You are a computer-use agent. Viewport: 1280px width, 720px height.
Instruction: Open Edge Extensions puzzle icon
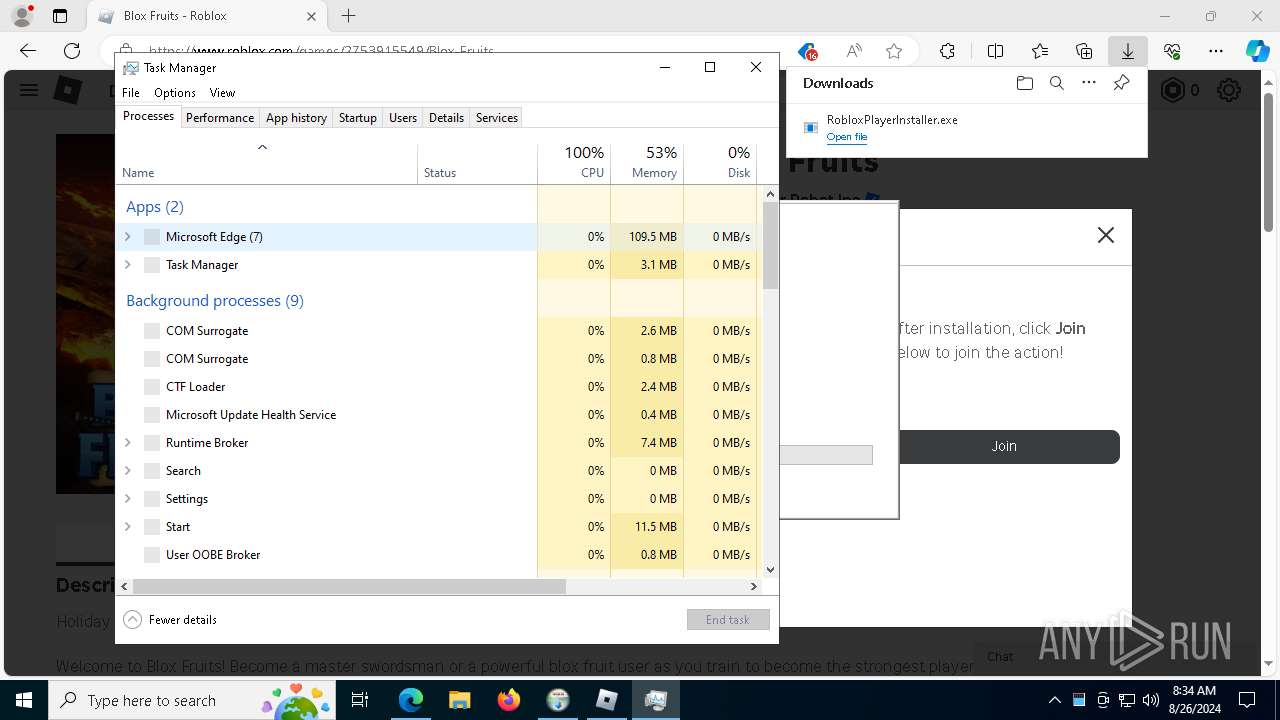pyautogui.click(x=947, y=51)
